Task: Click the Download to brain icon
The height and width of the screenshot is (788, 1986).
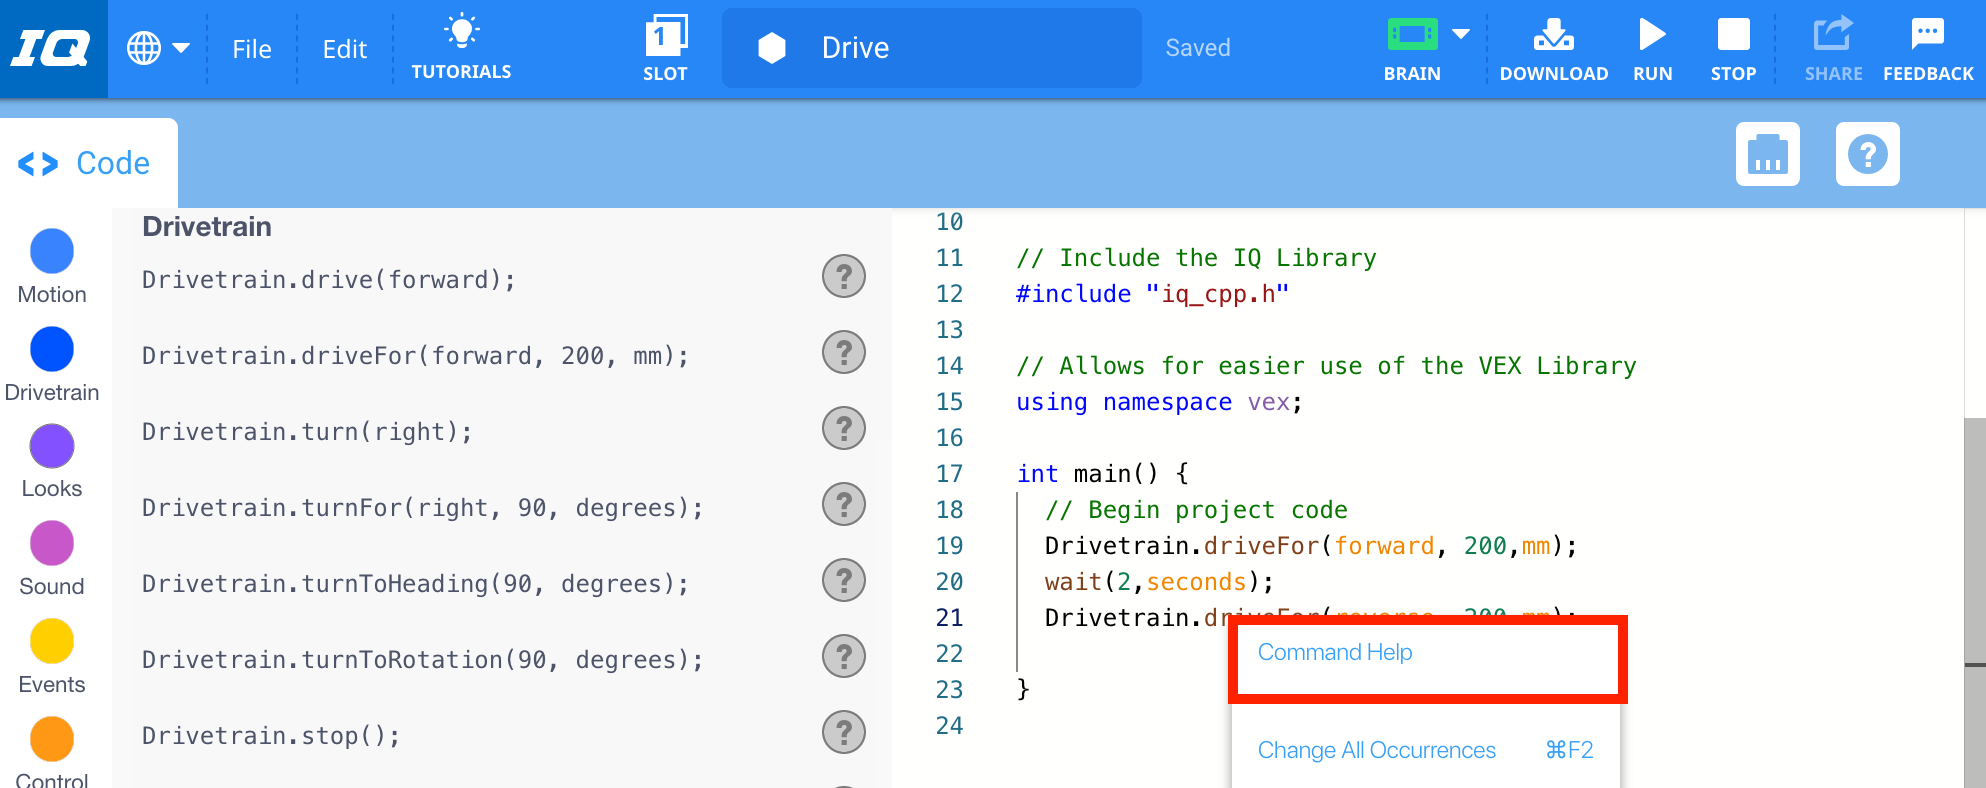Action: [1553, 36]
